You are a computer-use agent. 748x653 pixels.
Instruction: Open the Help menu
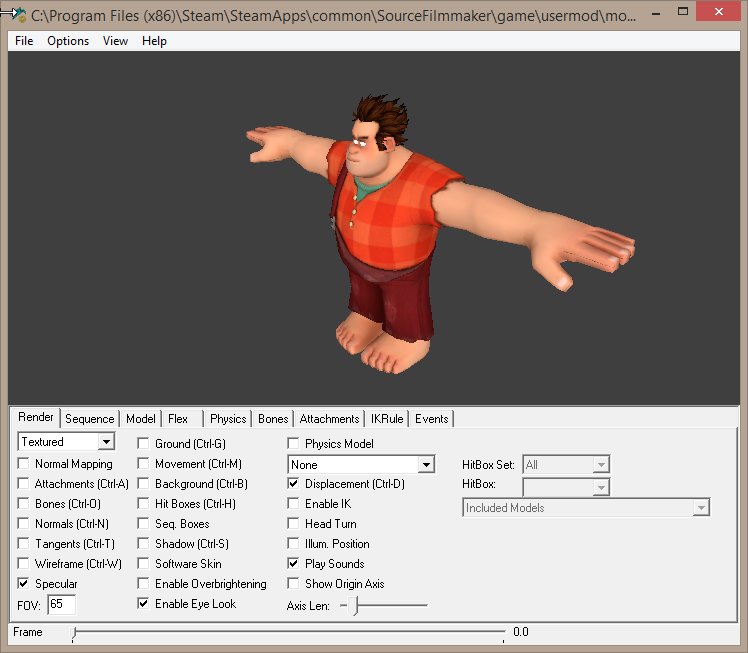click(154, 41)
